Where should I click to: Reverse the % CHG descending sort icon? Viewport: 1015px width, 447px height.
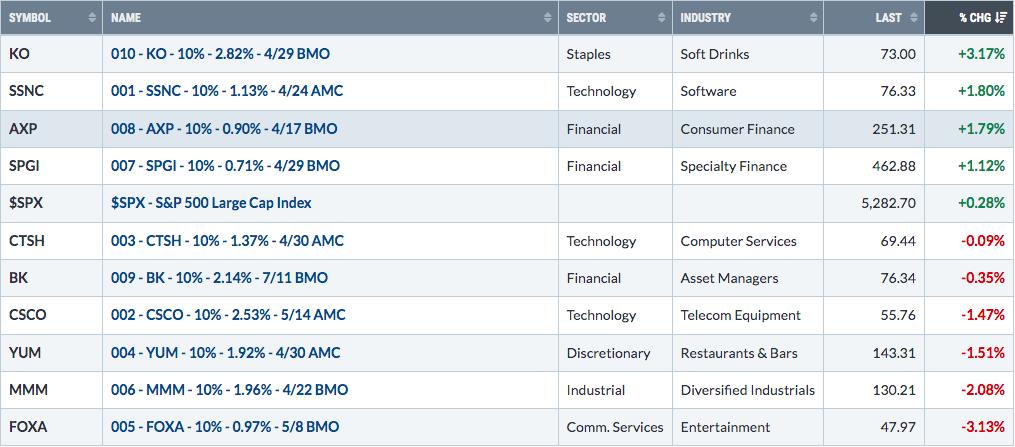[1001, 18]
